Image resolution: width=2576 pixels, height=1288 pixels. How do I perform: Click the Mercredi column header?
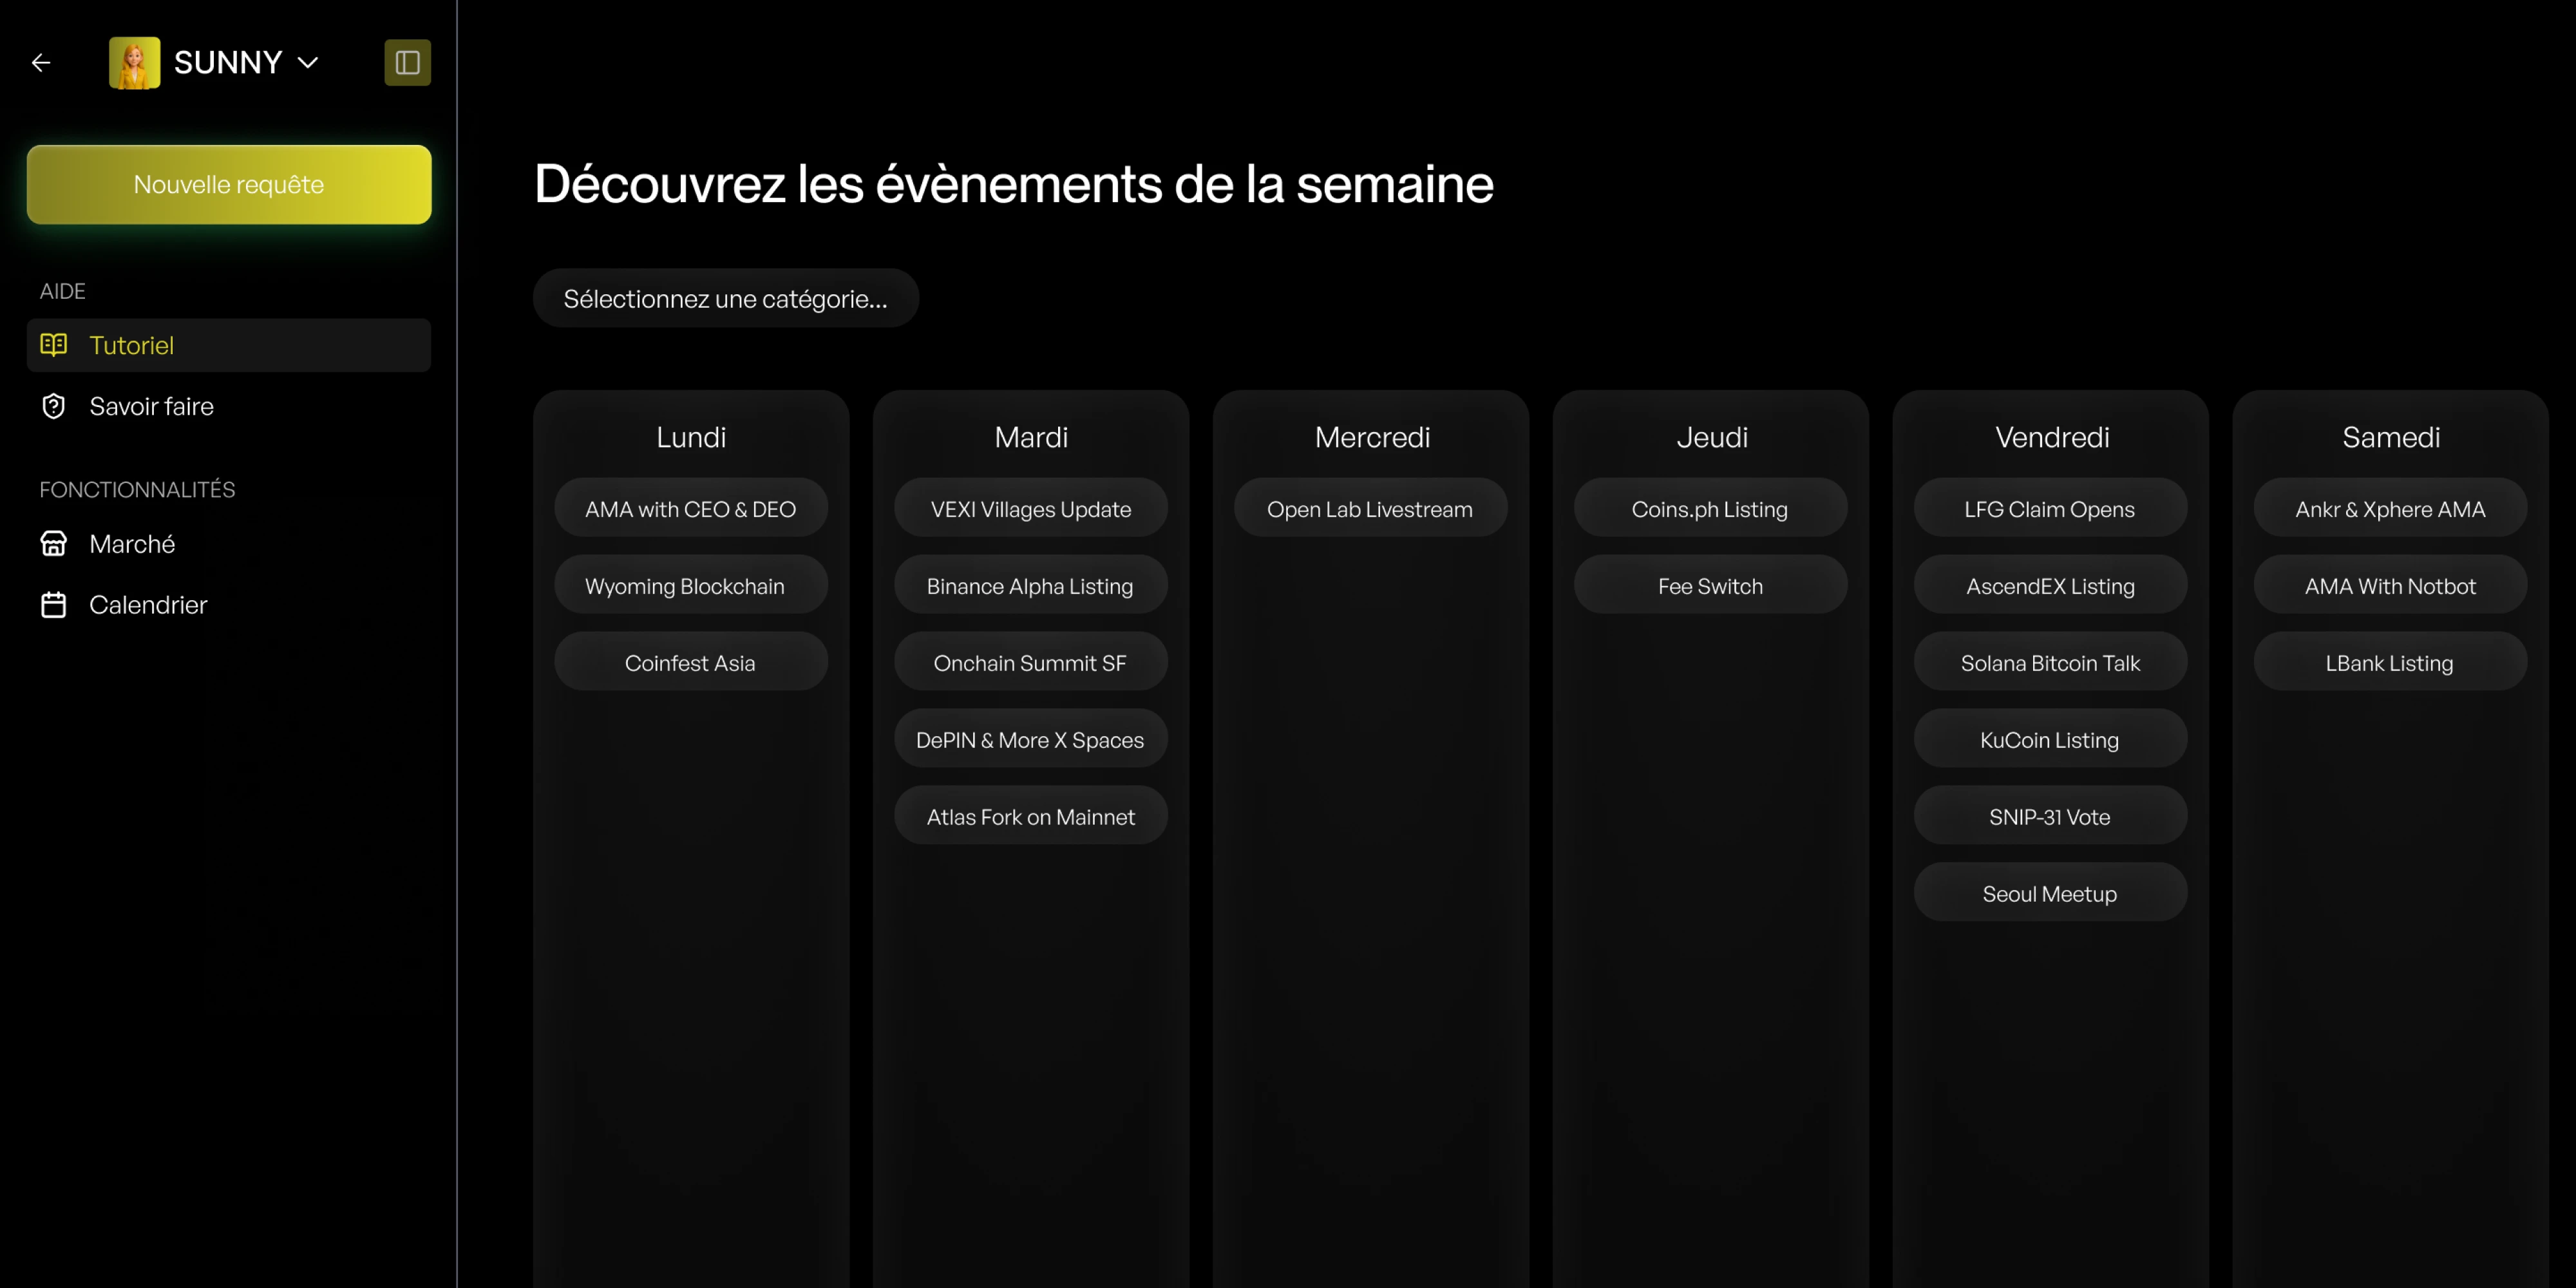pyautogui.click(x=1372, y=437)
